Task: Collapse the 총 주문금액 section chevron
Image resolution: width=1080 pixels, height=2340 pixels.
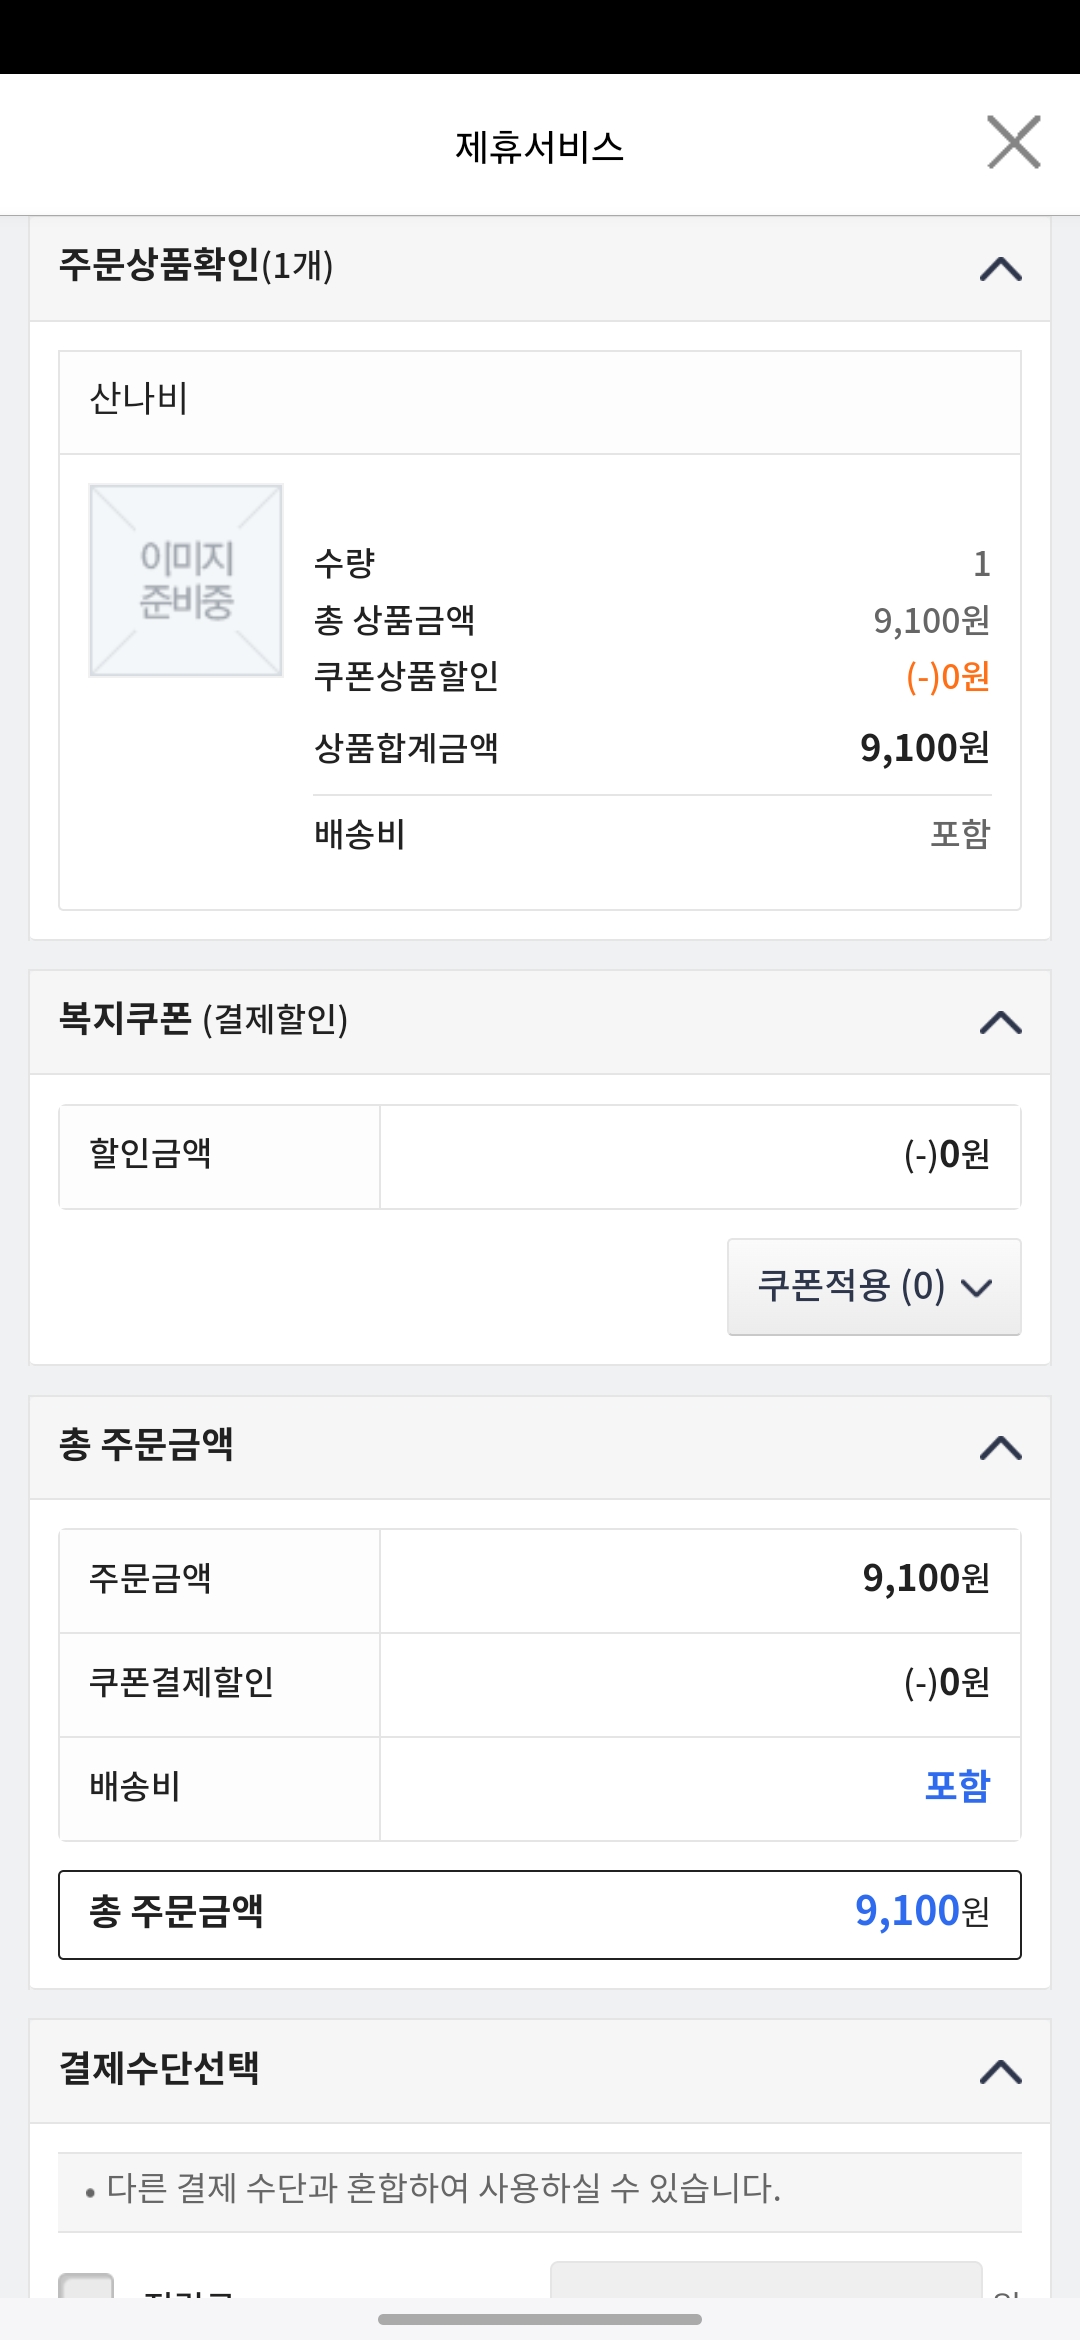Action: (x=1001, y=1447)
